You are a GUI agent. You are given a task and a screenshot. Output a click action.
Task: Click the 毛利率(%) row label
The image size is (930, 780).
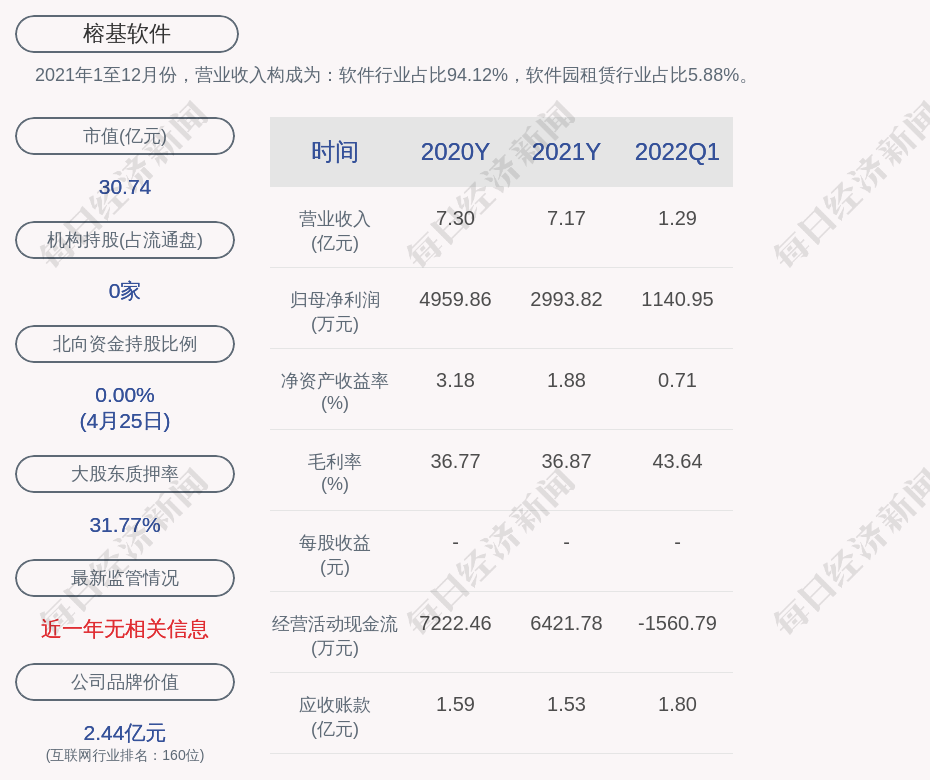(x=335, y=473)
